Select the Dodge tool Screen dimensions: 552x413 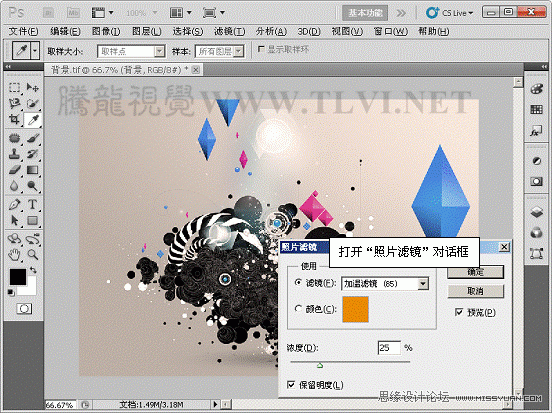click(x=32, y=186)
